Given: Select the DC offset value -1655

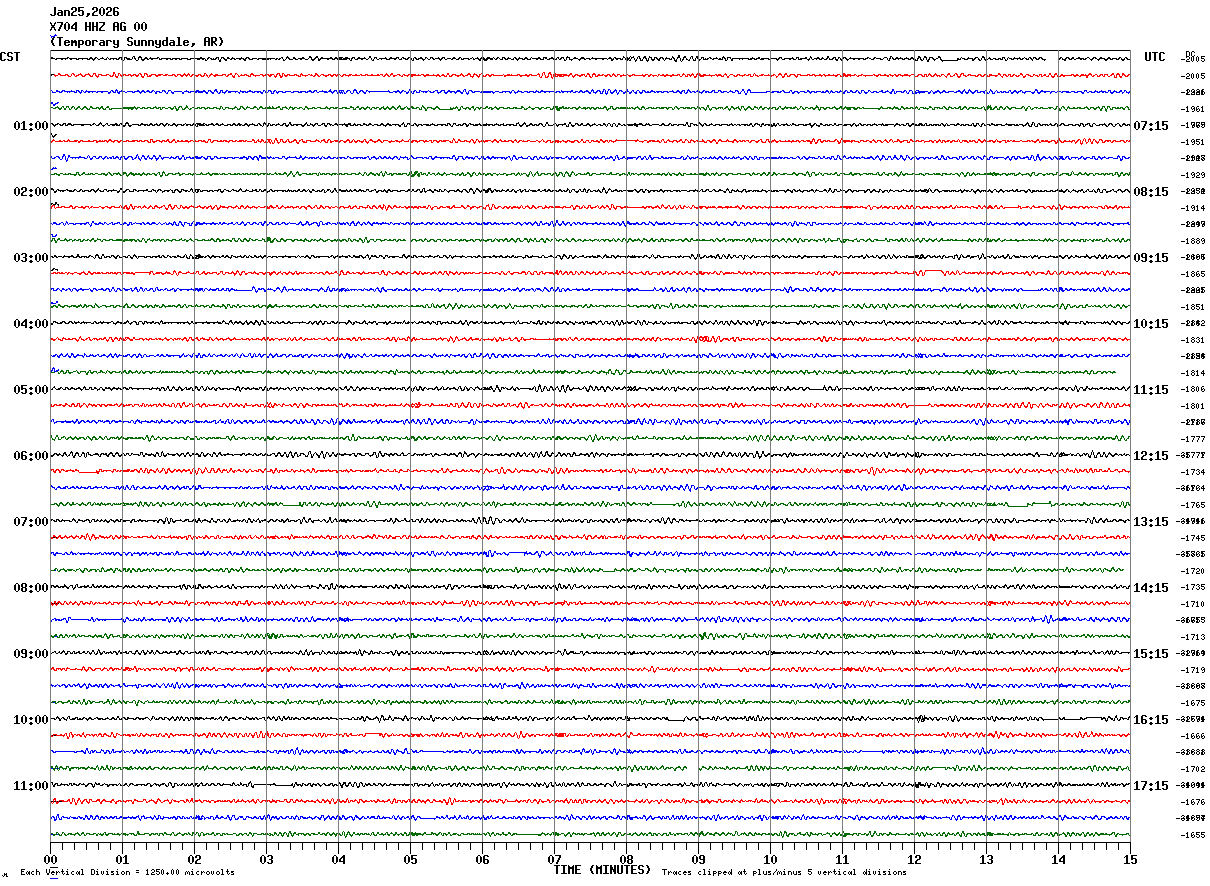Looking at the screenshot, I should coord(1193,835).
